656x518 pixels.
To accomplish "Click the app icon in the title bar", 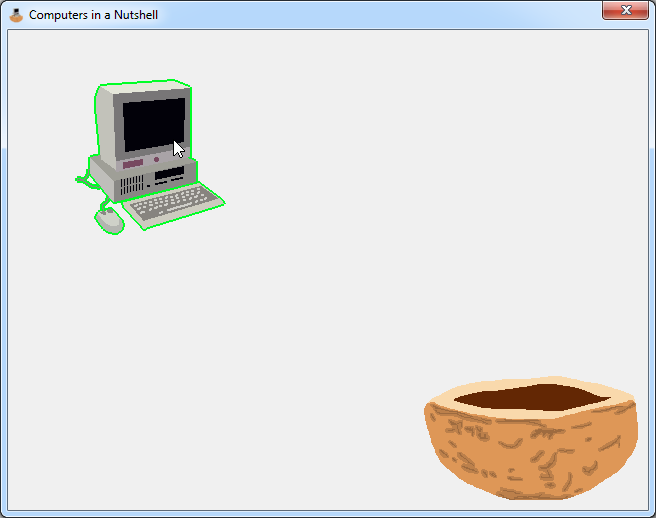I will pyautogui.click(x=16, y=15).
